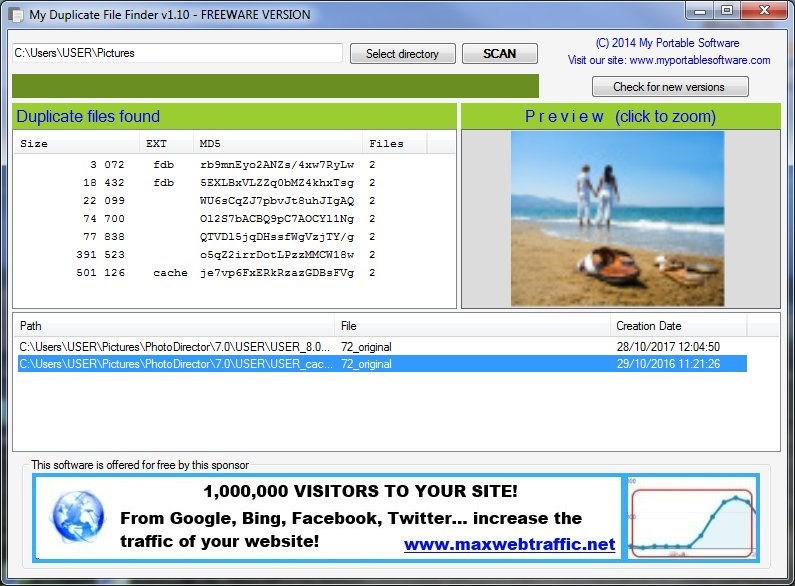Click MD5 QTVDl5jqDHssfWgVzjTY/g
Viewport: 795px width, 586px height.
[277, 237]
